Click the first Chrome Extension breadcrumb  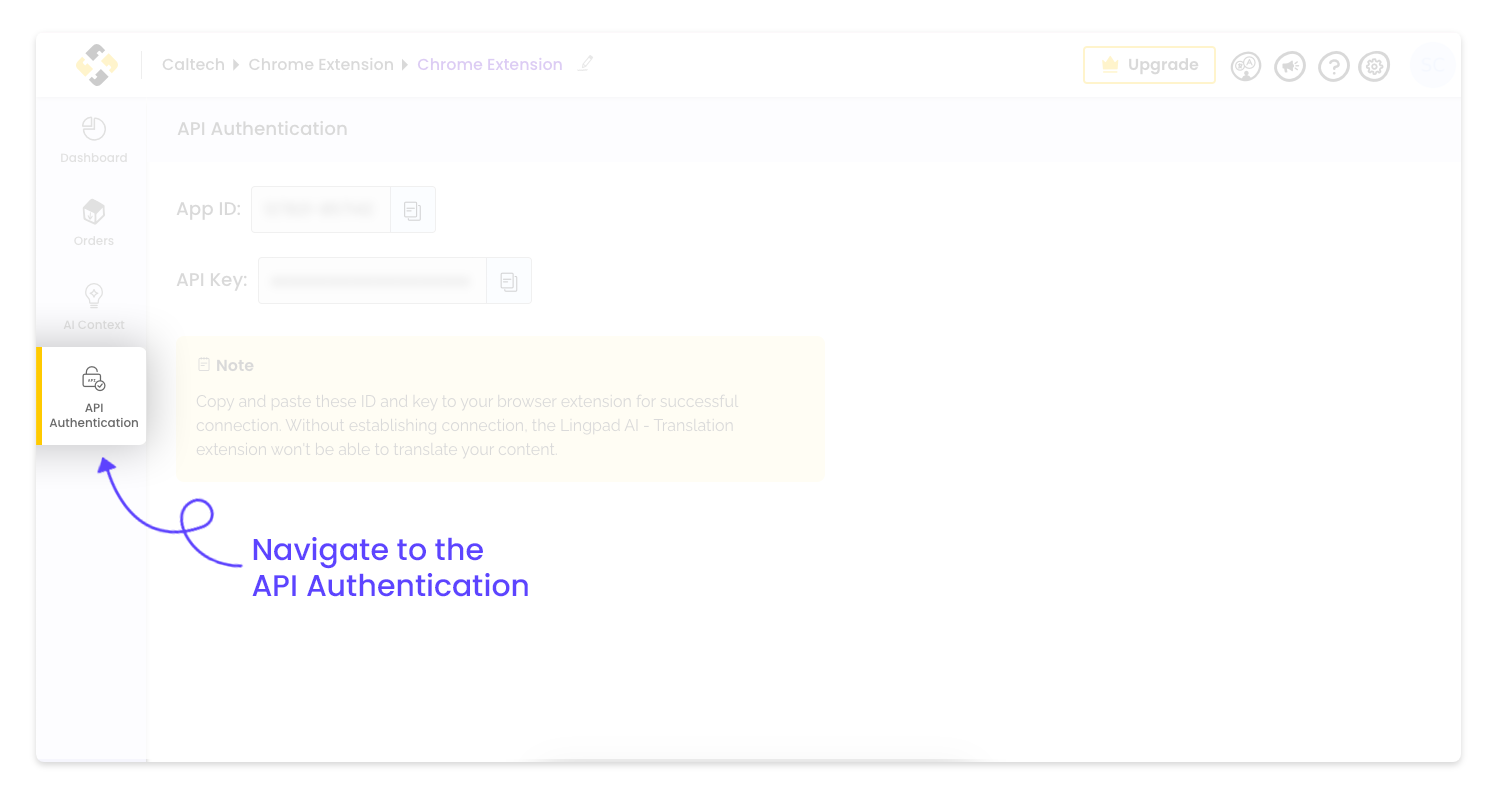pyautogui.click(x=321, y=65)
